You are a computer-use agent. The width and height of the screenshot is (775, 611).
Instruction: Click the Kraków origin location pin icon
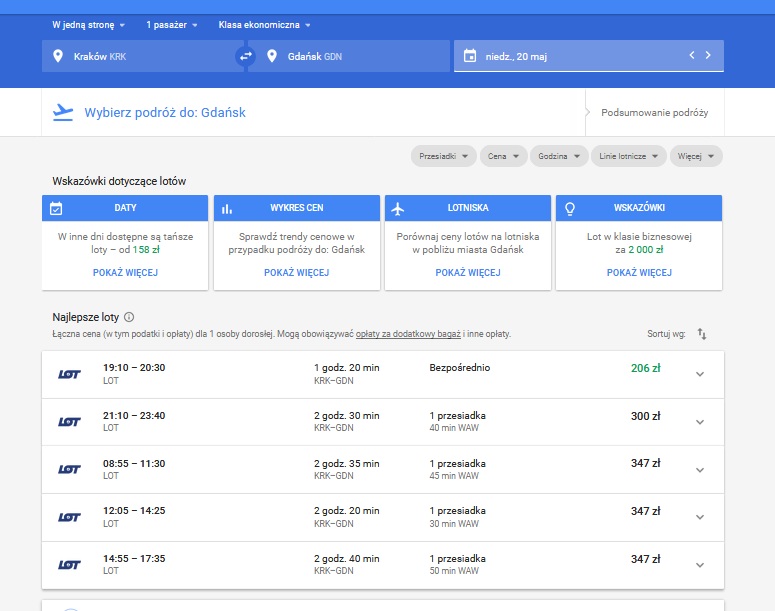58,56
